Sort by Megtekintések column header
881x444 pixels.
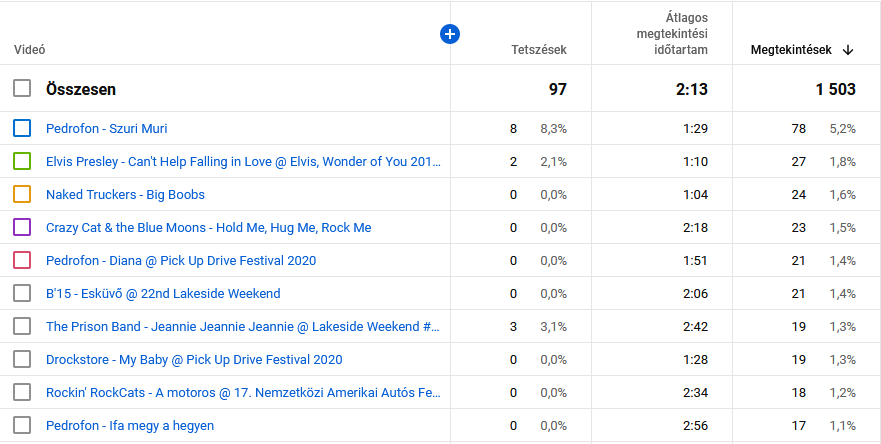[x=791, y=50]
